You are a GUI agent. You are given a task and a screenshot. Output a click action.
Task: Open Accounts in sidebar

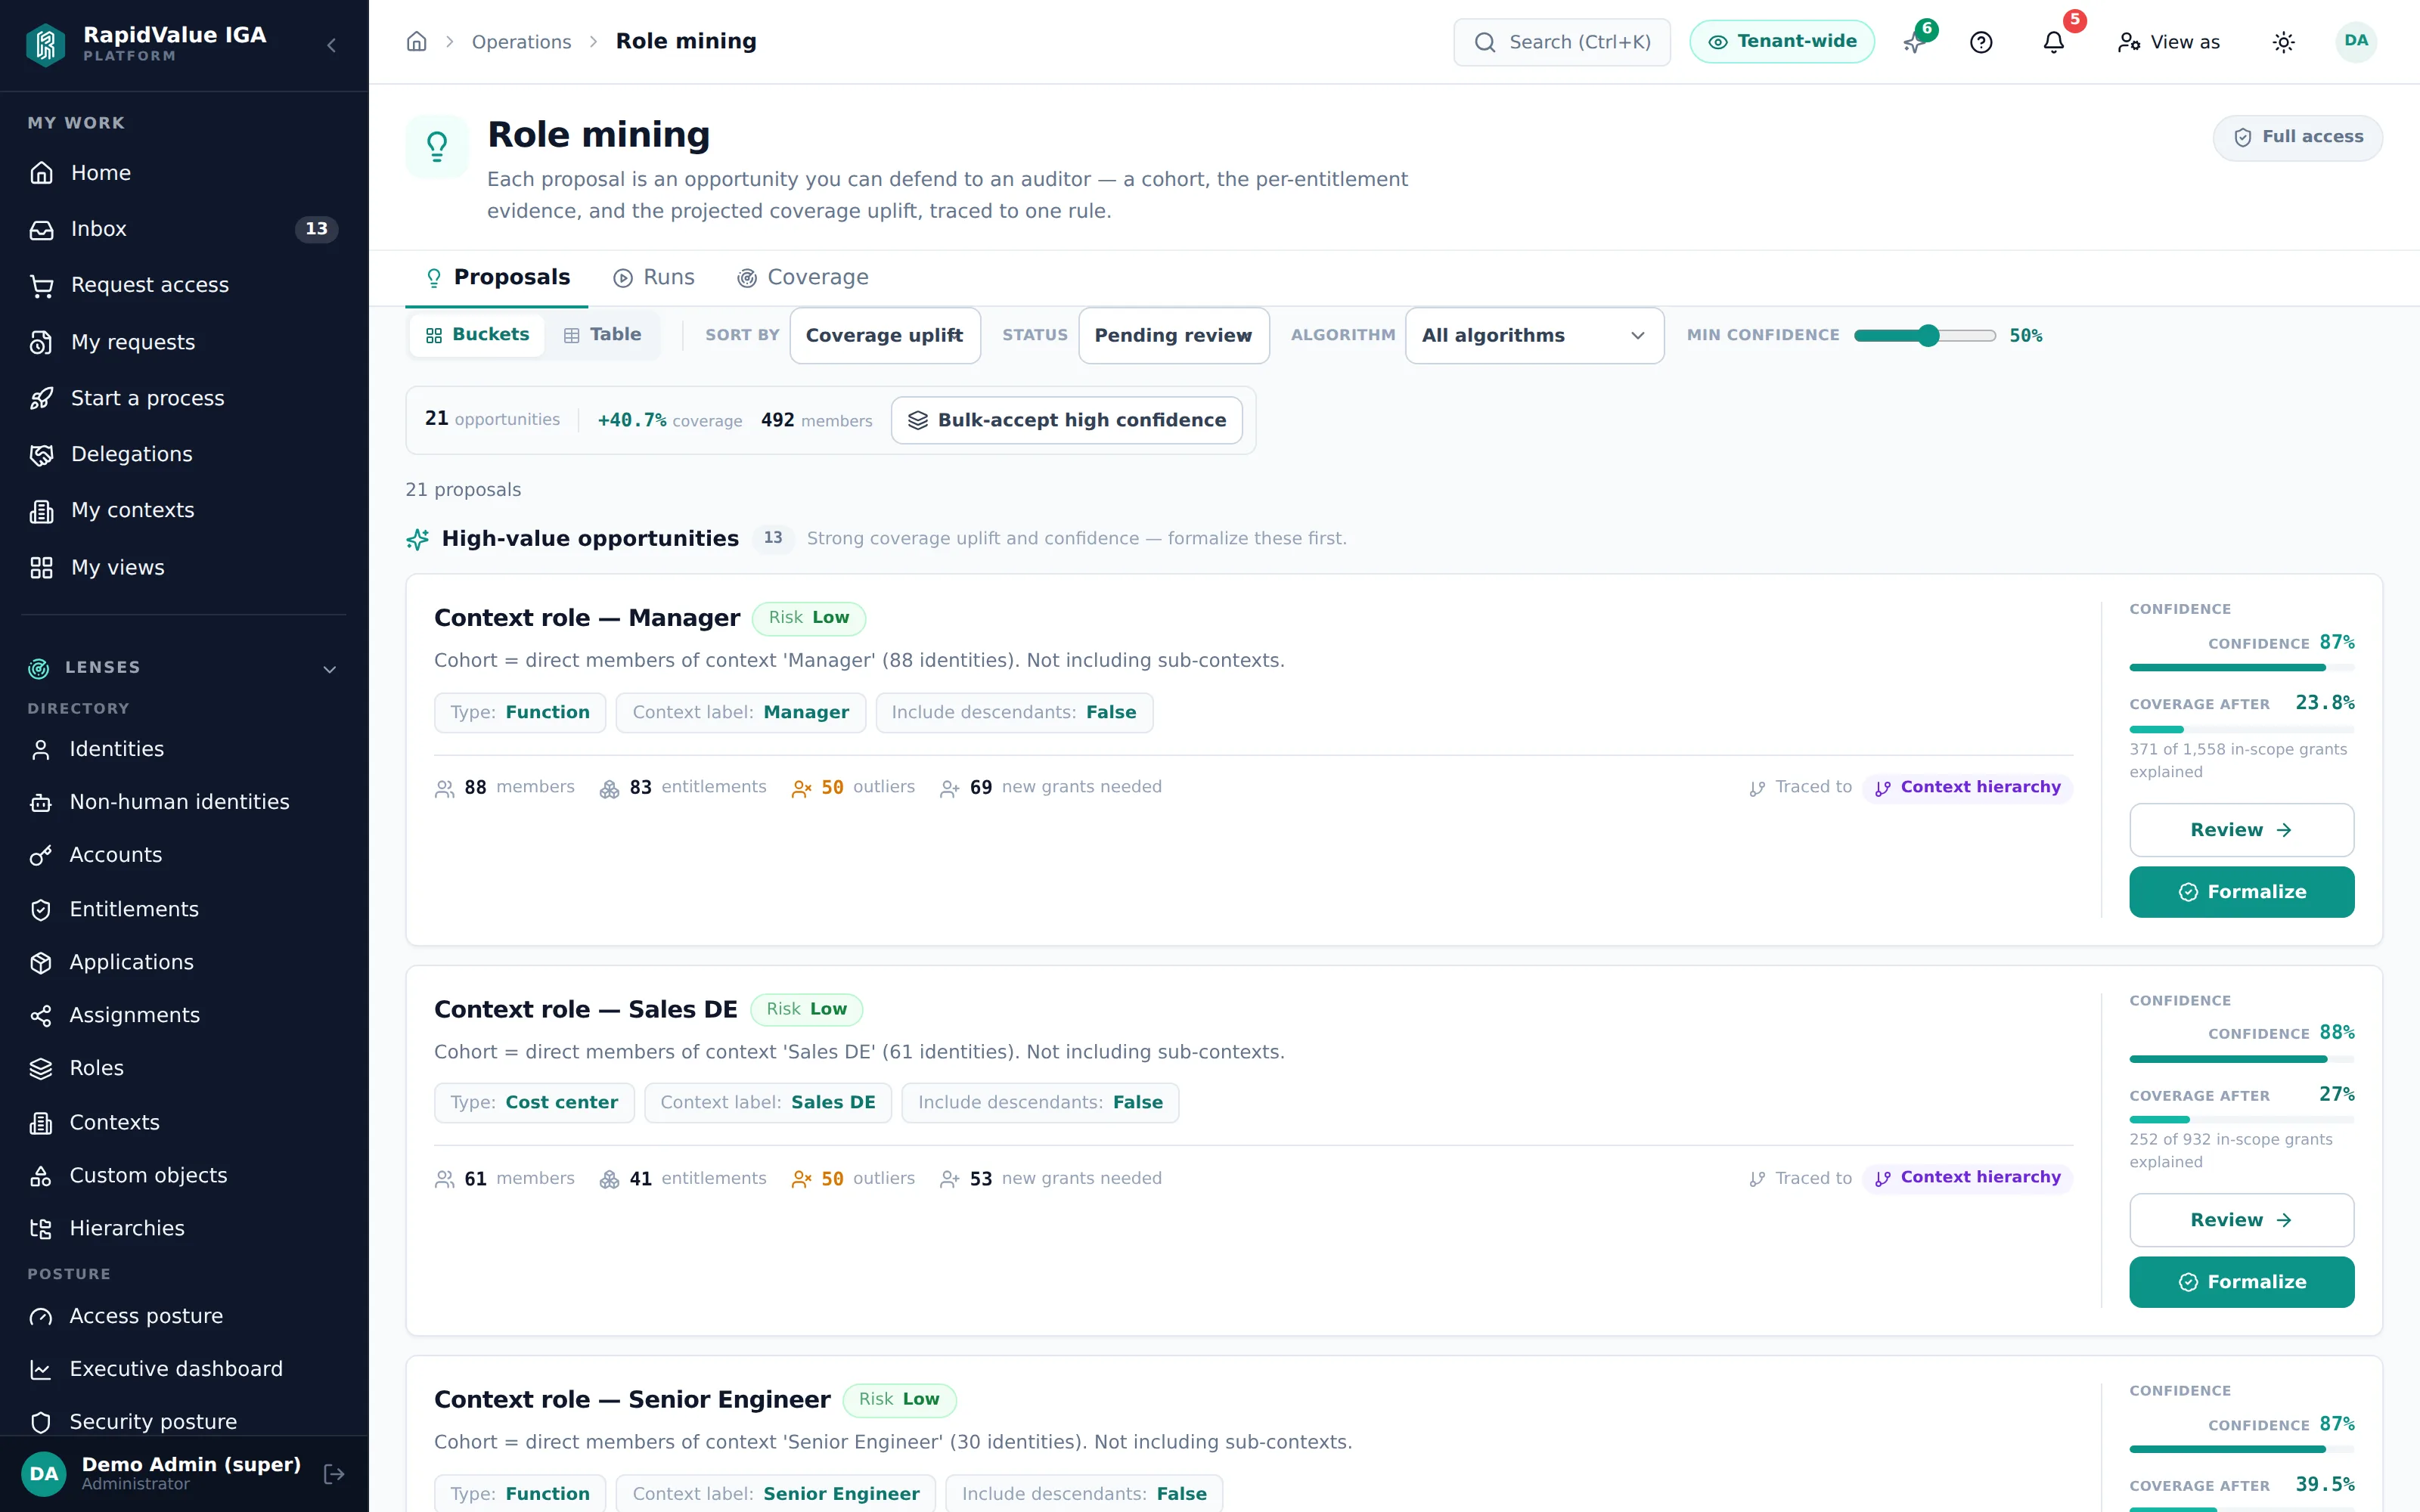click(x=184, y=855)
